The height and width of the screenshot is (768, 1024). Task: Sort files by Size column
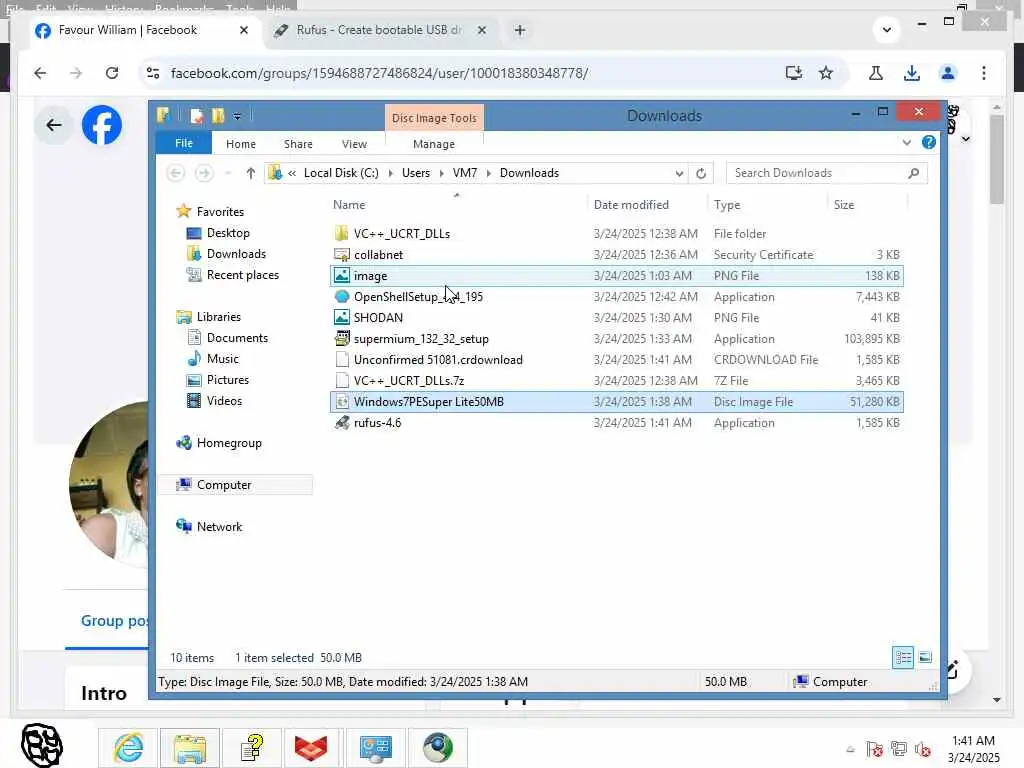(844, 204)
